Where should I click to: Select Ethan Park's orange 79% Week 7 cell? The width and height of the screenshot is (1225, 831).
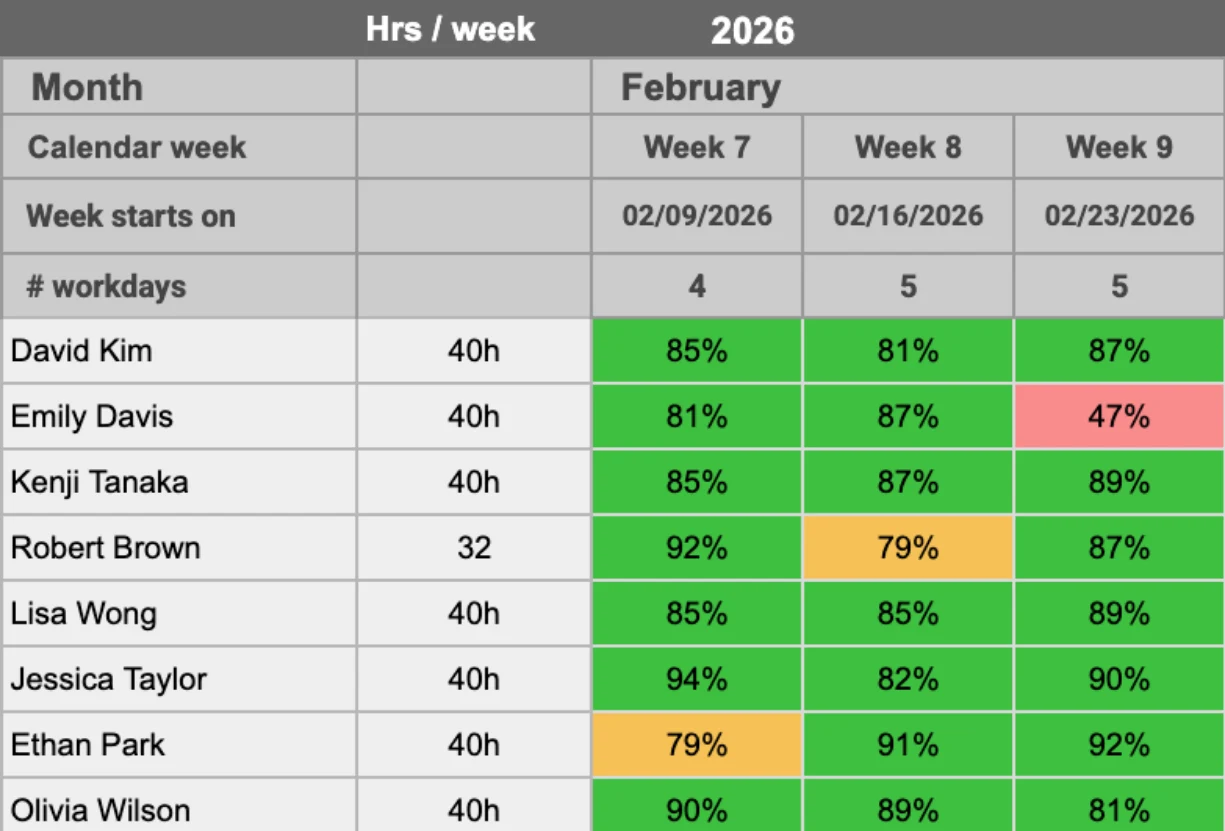pyautogui.click(x=697, y=745)
